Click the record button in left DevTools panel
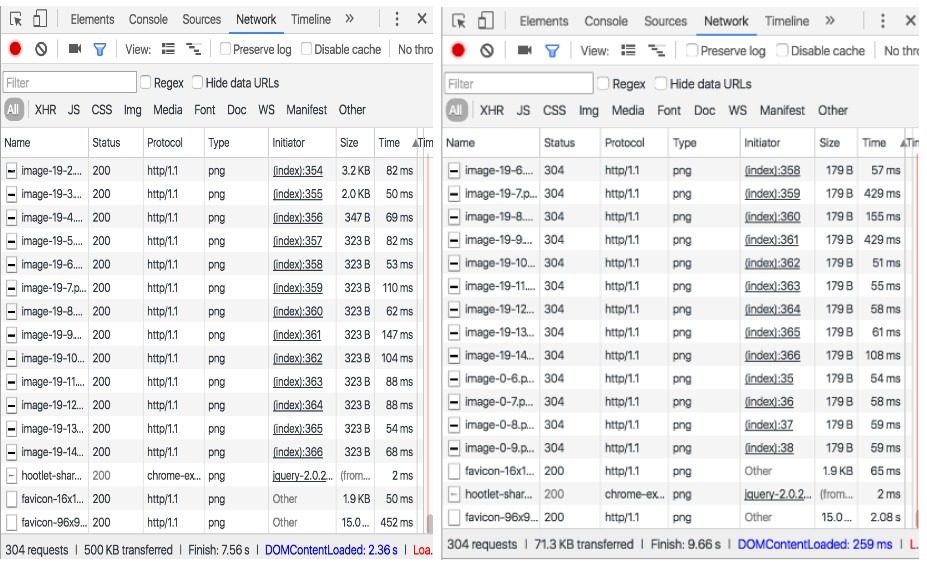This screenshot has width=927, height=566. click(15, 49)
